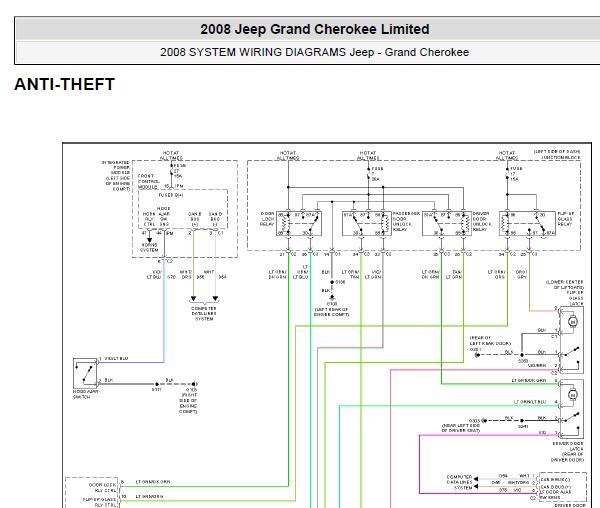Click the Hood Ajar Switch symbol
The image size is (600, 508).
click(x=85, y=373)
